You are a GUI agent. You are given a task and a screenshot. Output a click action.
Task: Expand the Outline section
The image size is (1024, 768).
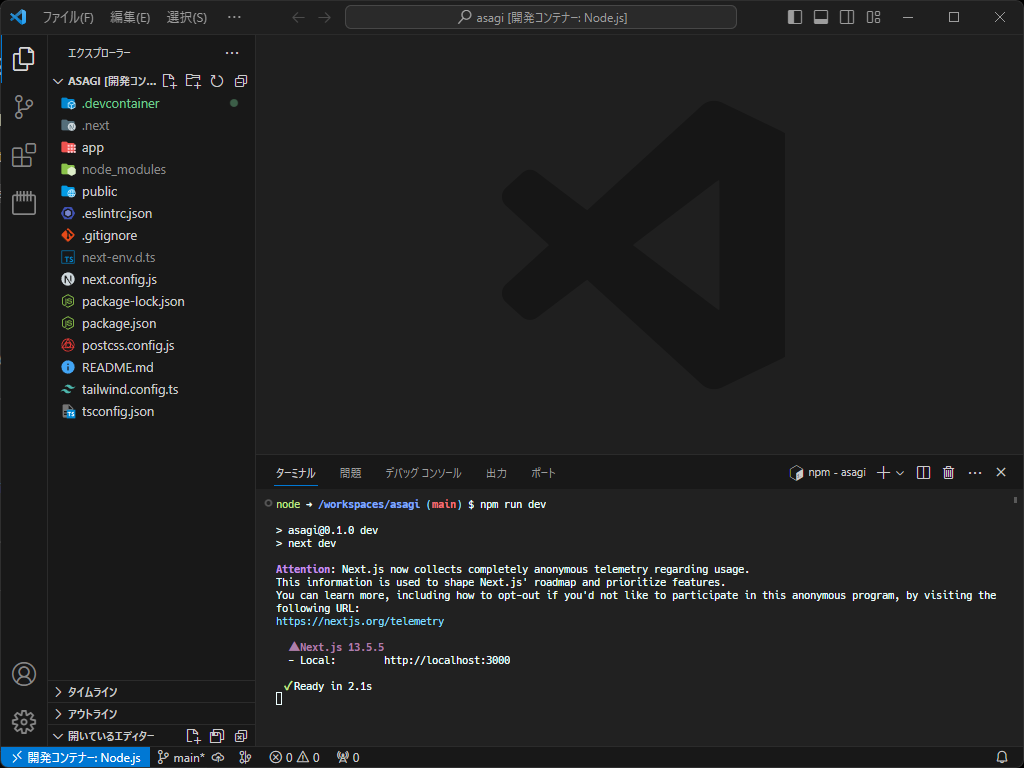click(152, 714)
